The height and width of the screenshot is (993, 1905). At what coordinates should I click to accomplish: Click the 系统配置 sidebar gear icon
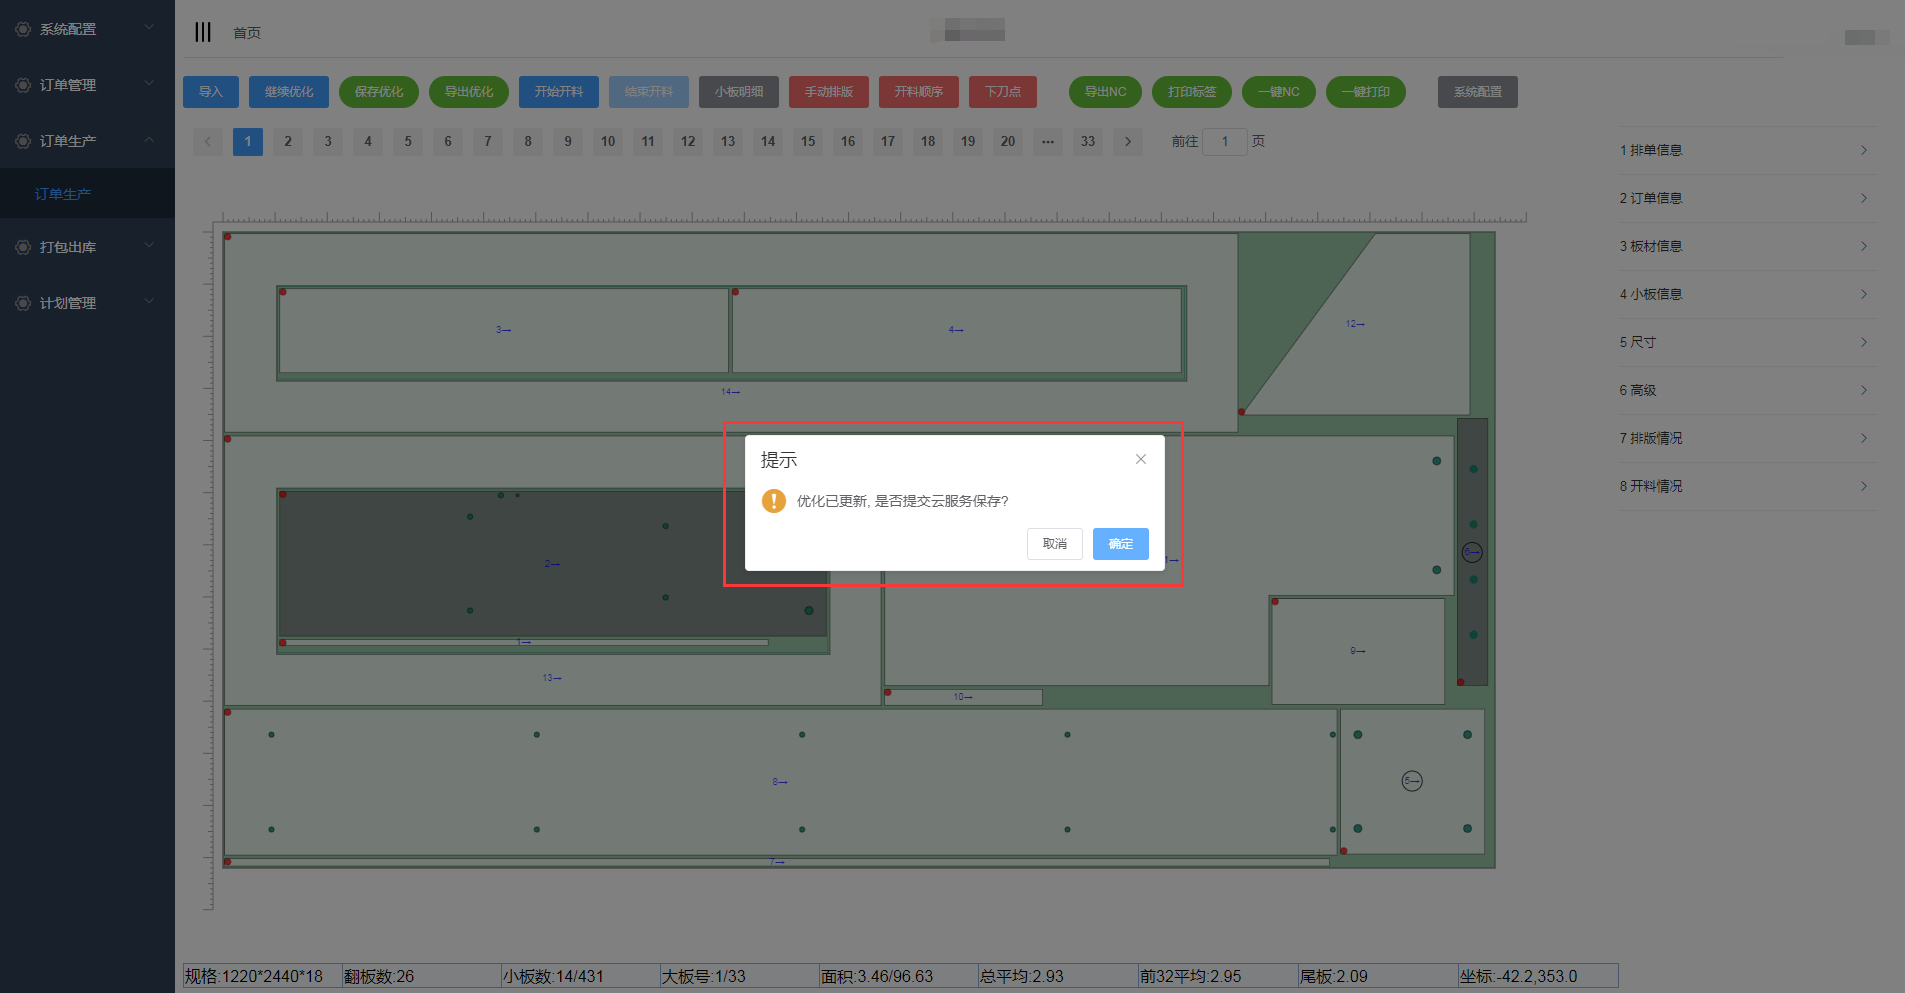coord(23,29)
